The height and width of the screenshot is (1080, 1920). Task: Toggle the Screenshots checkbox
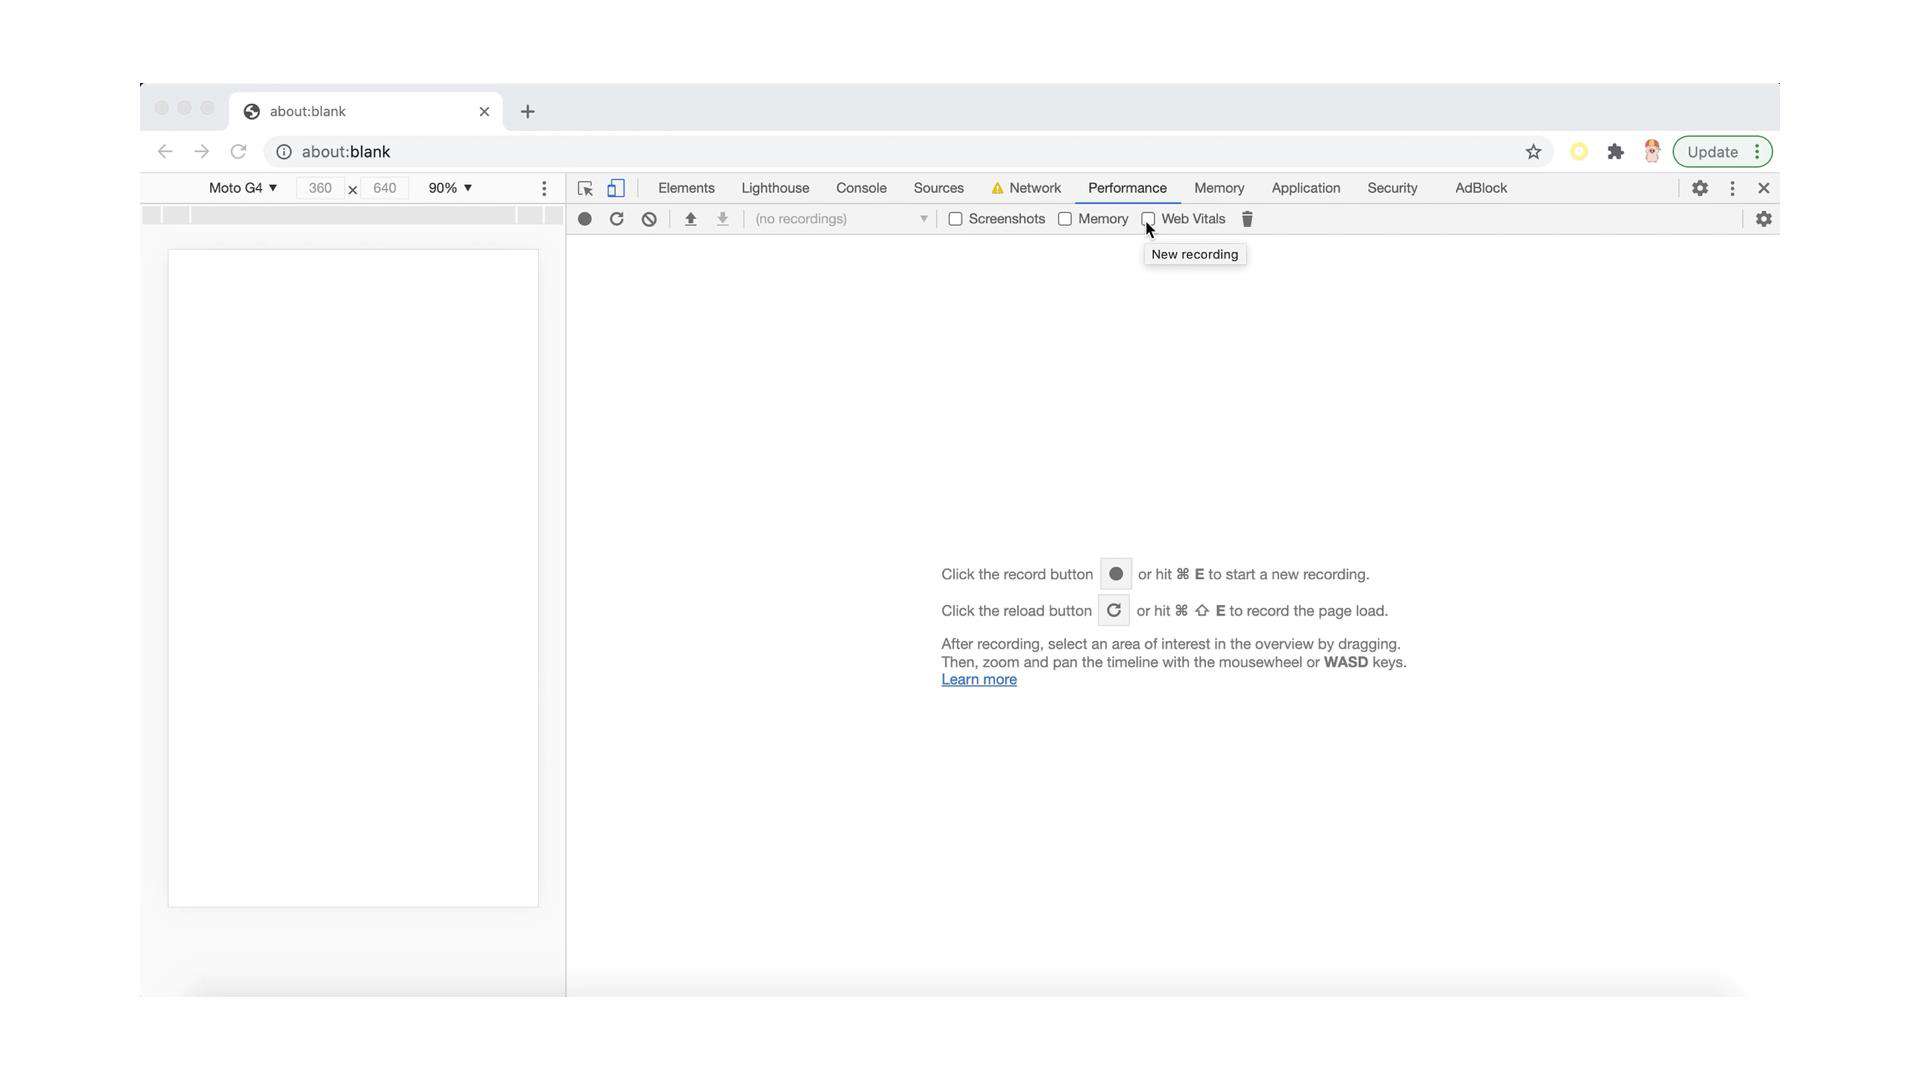click(x=956, y=219)
